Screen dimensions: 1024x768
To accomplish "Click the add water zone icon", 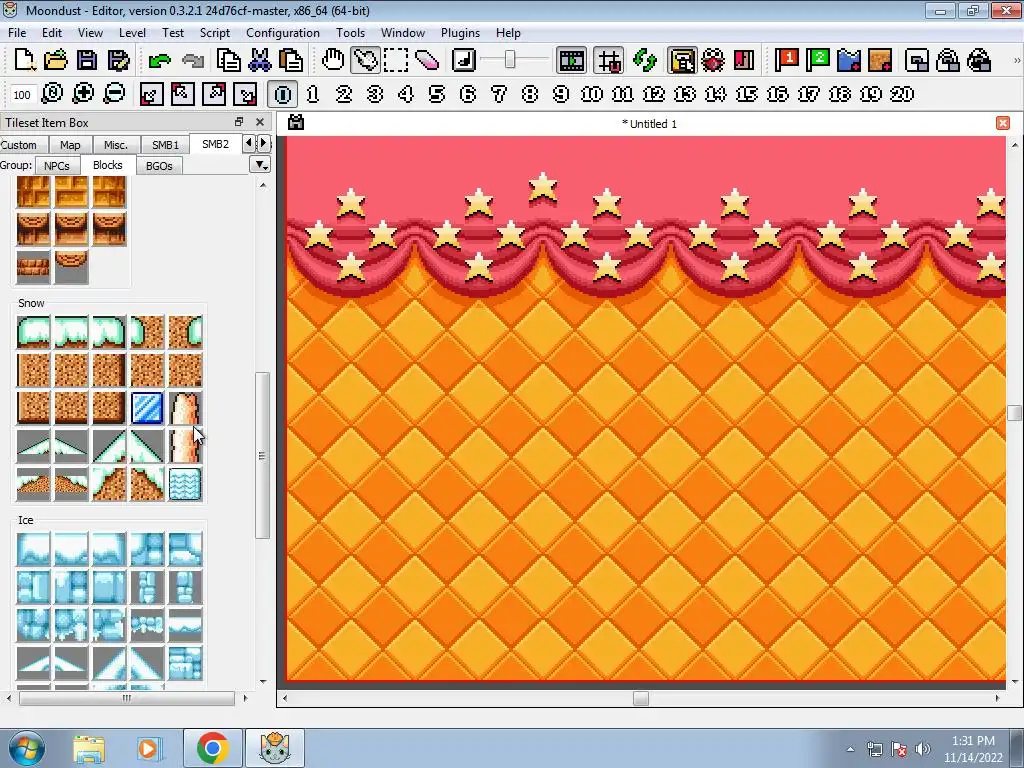I will click(x=849, y=60).
